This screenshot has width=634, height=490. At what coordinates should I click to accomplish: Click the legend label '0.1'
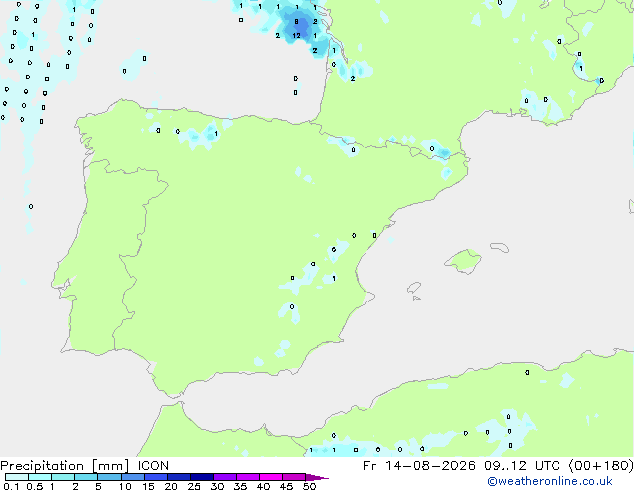point(10,486)
